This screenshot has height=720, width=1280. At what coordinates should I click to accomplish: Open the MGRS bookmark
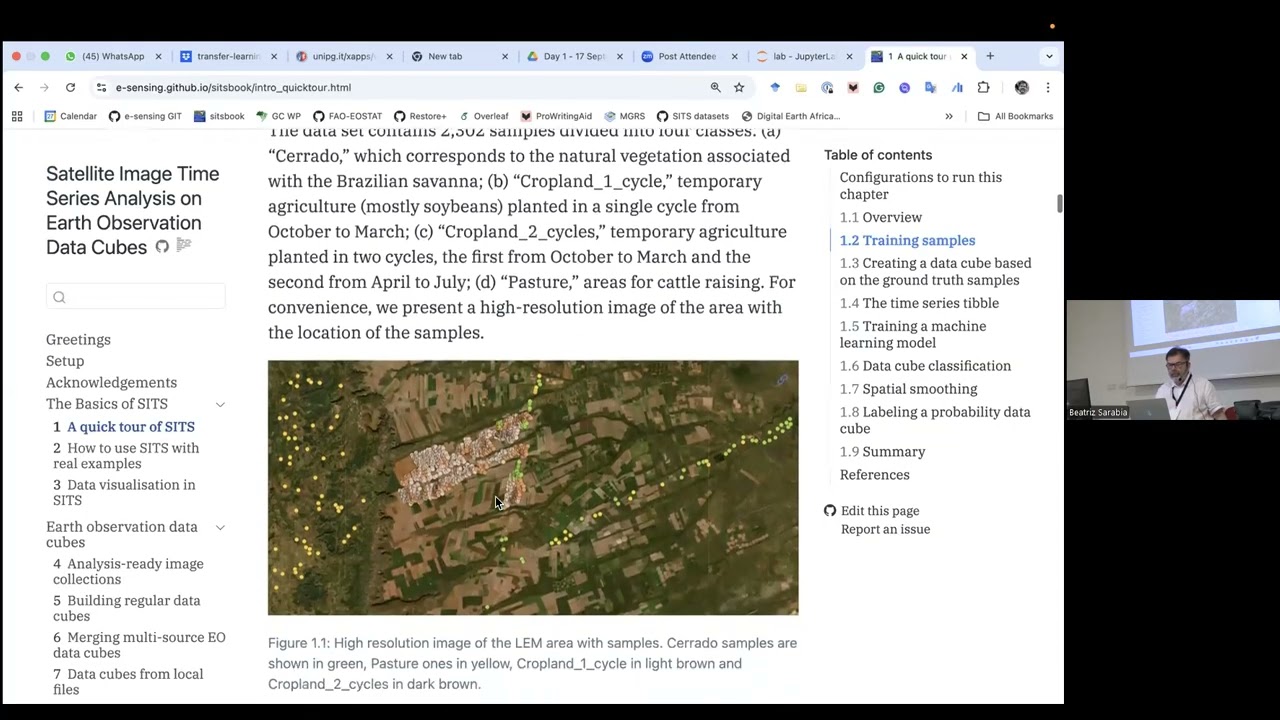(624, 116)
